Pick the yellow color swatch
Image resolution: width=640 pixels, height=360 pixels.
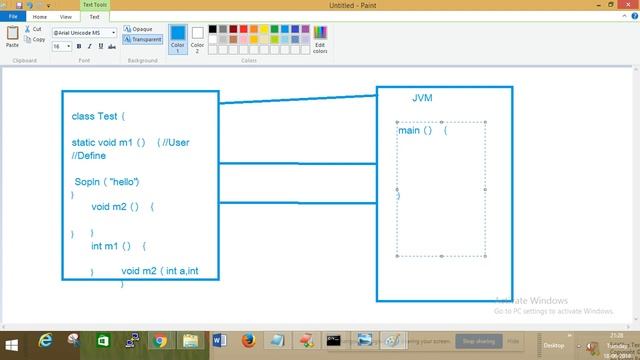(264, 29)
